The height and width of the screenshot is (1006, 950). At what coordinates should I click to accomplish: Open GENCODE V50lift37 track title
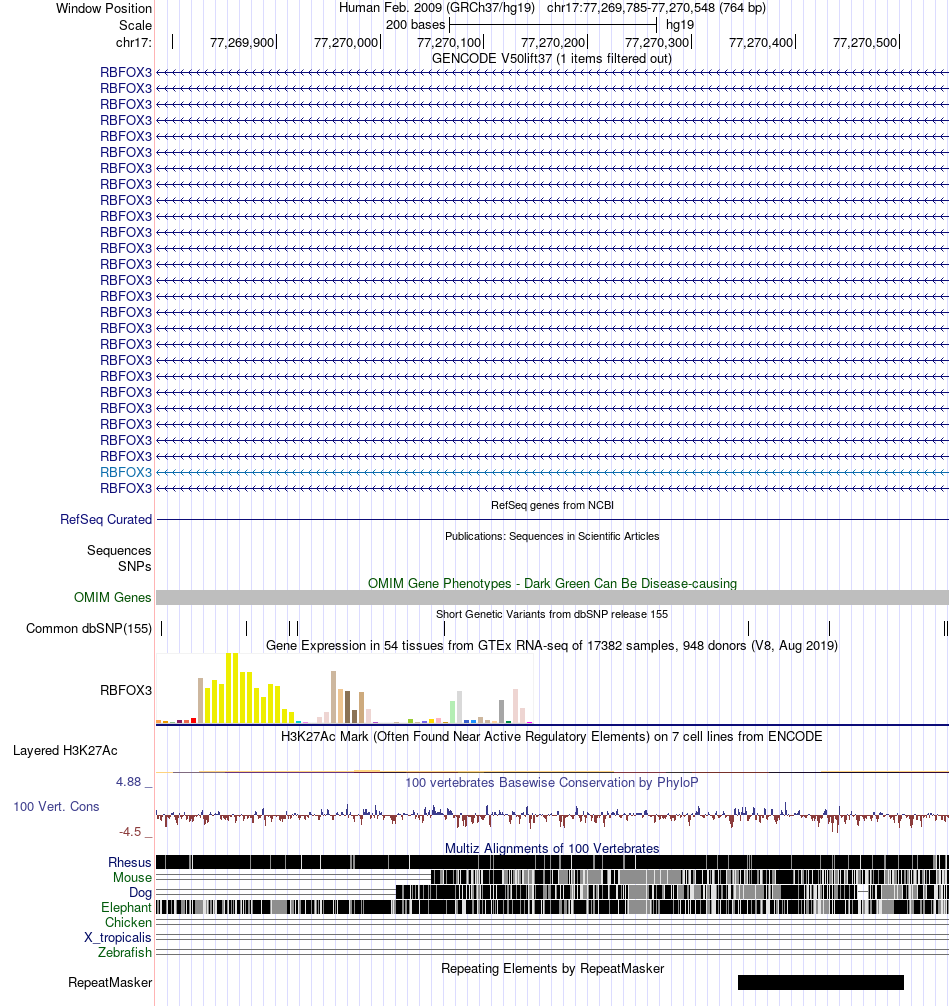(x=552, y=58)
